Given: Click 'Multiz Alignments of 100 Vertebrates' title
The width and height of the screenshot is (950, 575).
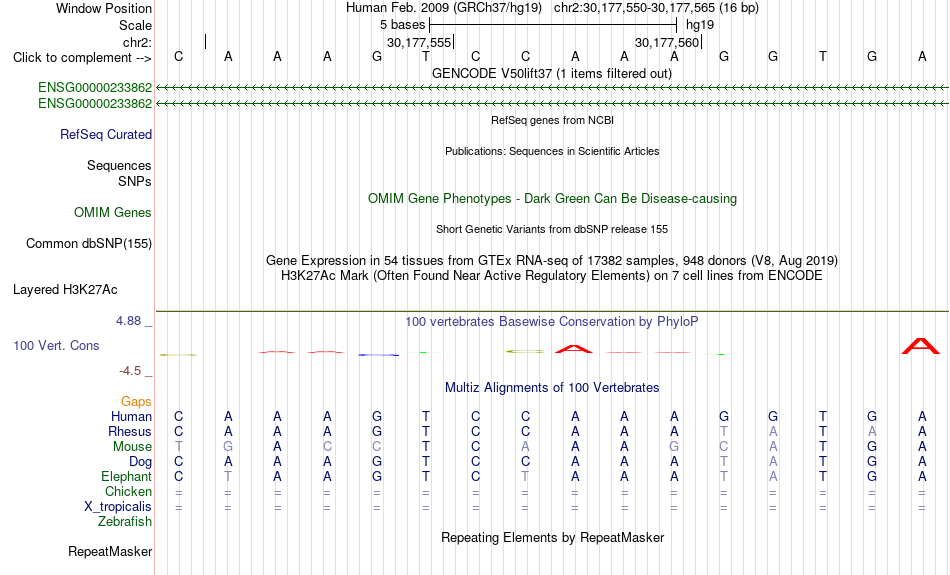Looking at the screenshot, I should coord(552,388).
